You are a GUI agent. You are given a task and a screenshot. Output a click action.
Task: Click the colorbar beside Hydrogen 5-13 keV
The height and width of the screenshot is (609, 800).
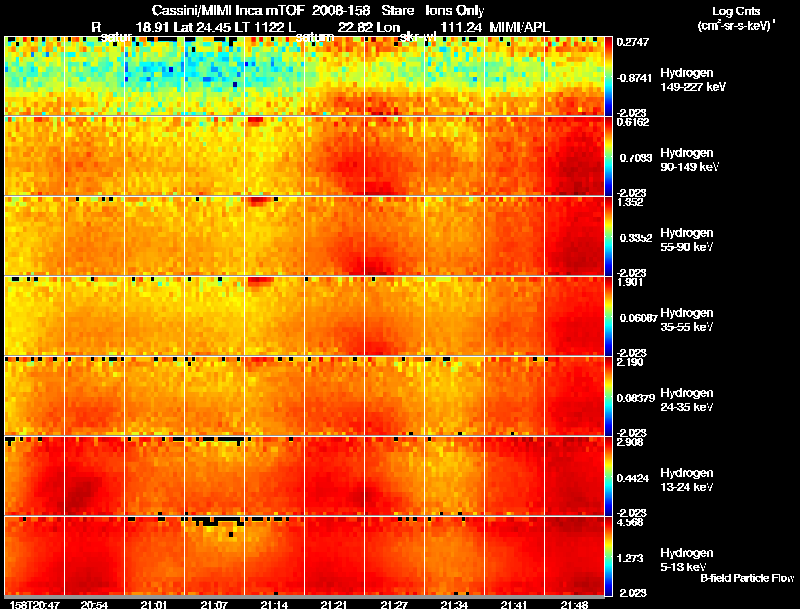608,556
